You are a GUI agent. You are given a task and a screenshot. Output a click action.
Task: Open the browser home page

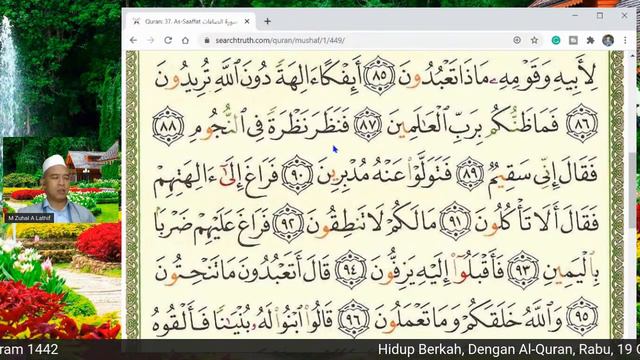185,40
